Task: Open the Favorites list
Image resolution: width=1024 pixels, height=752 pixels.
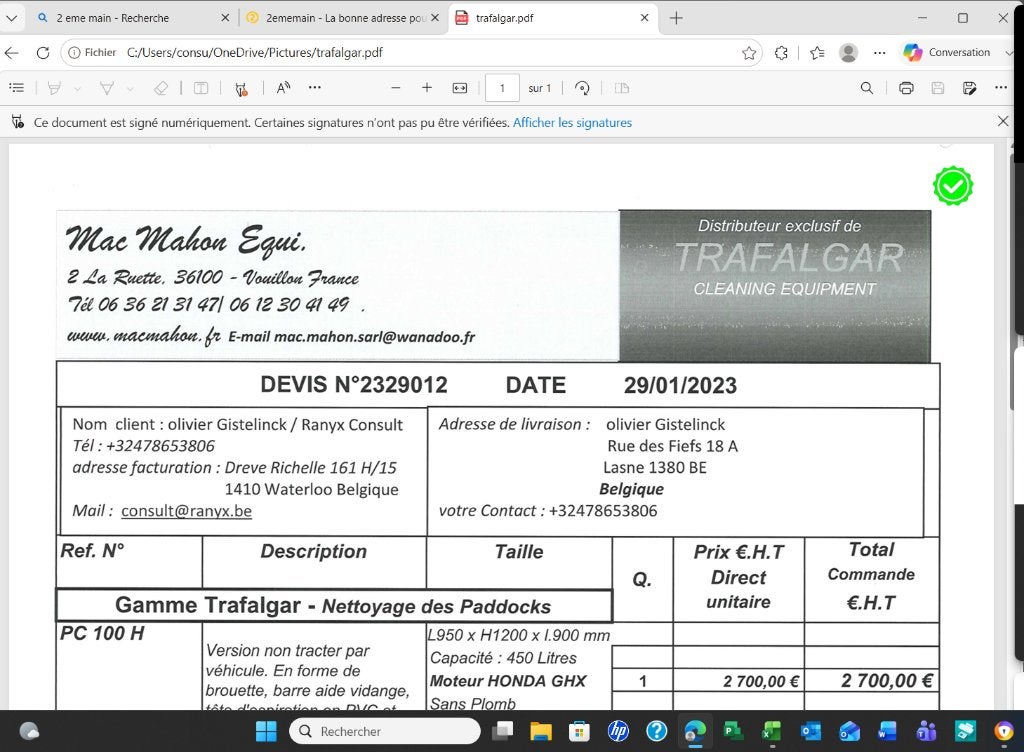Action: [x=817, y=53]
